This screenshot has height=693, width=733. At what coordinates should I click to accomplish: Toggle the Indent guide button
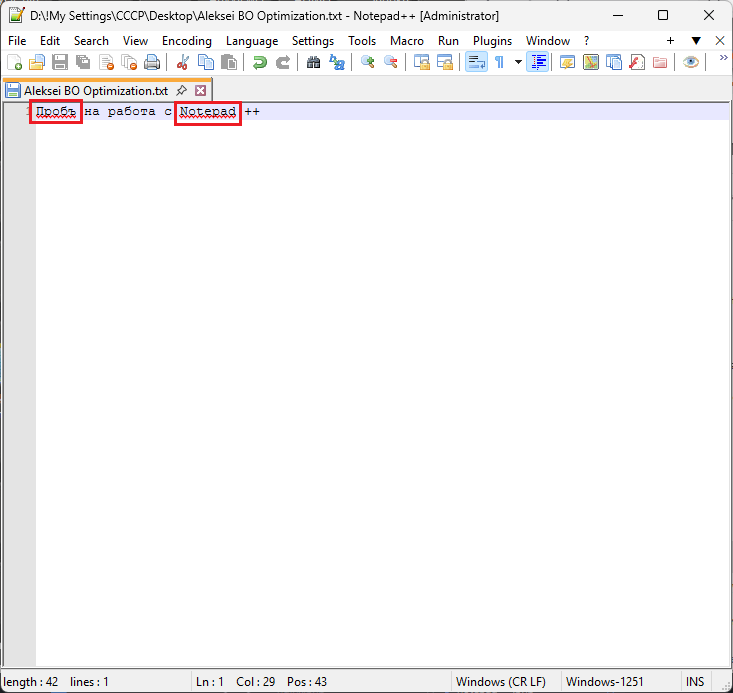(538, 62)
